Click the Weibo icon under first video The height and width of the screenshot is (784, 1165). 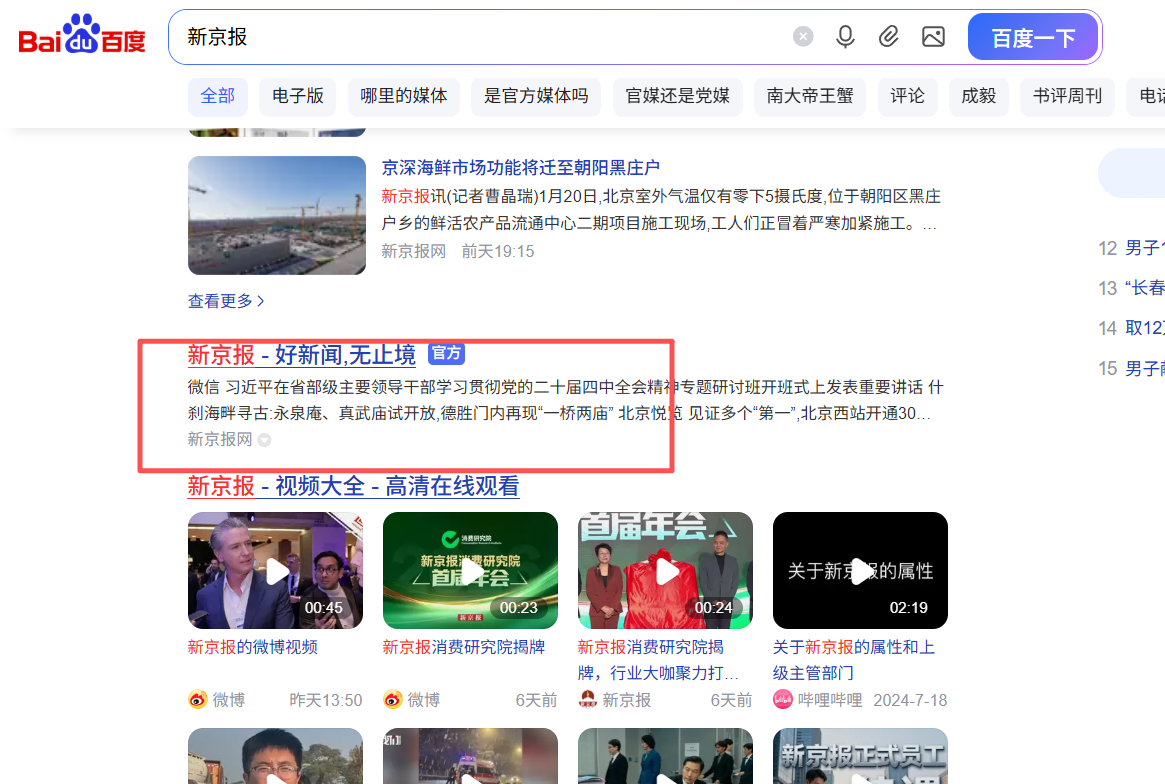[x=198, y=699]
